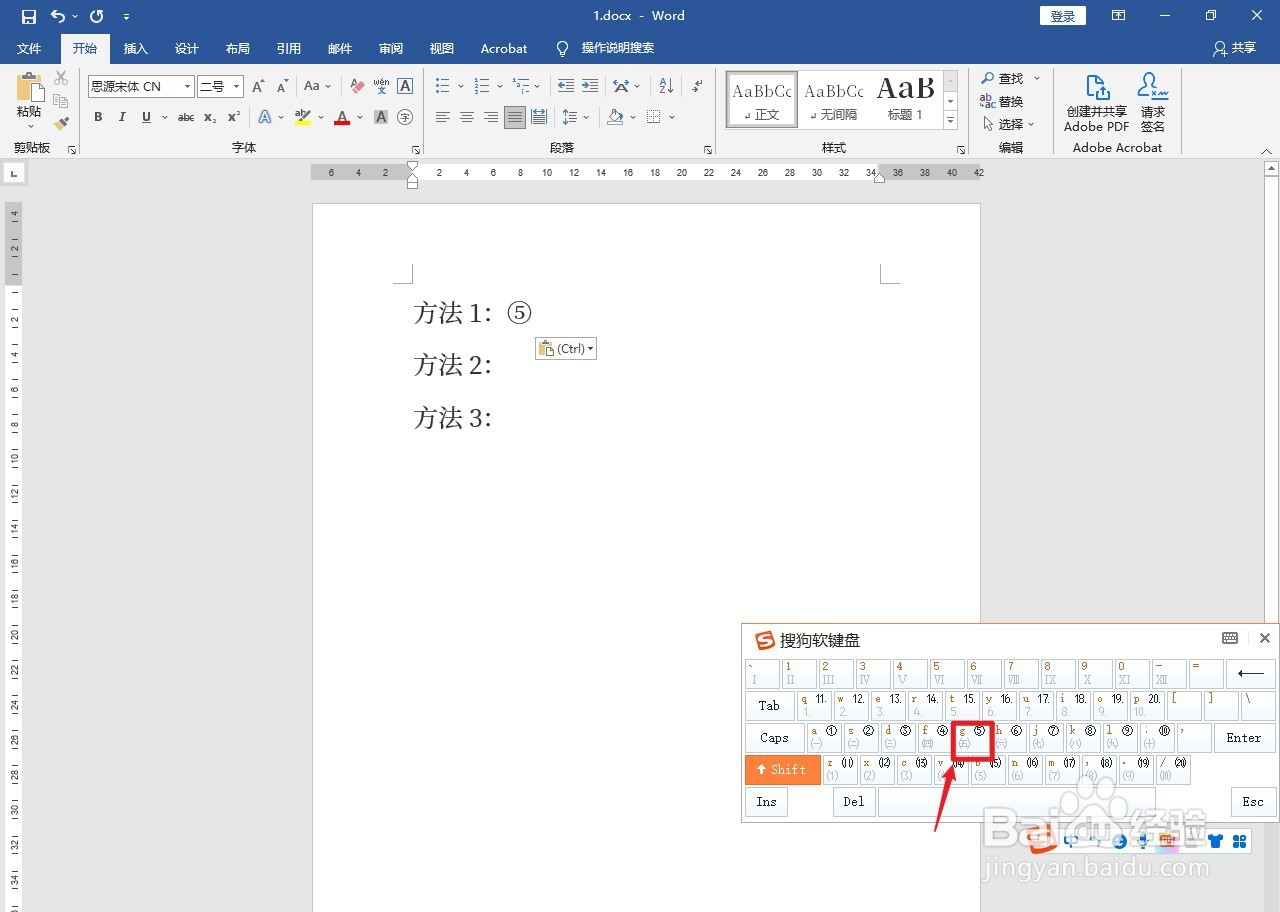
Task: Click the distributed alignment icon
Action: [x=539, y=117]
